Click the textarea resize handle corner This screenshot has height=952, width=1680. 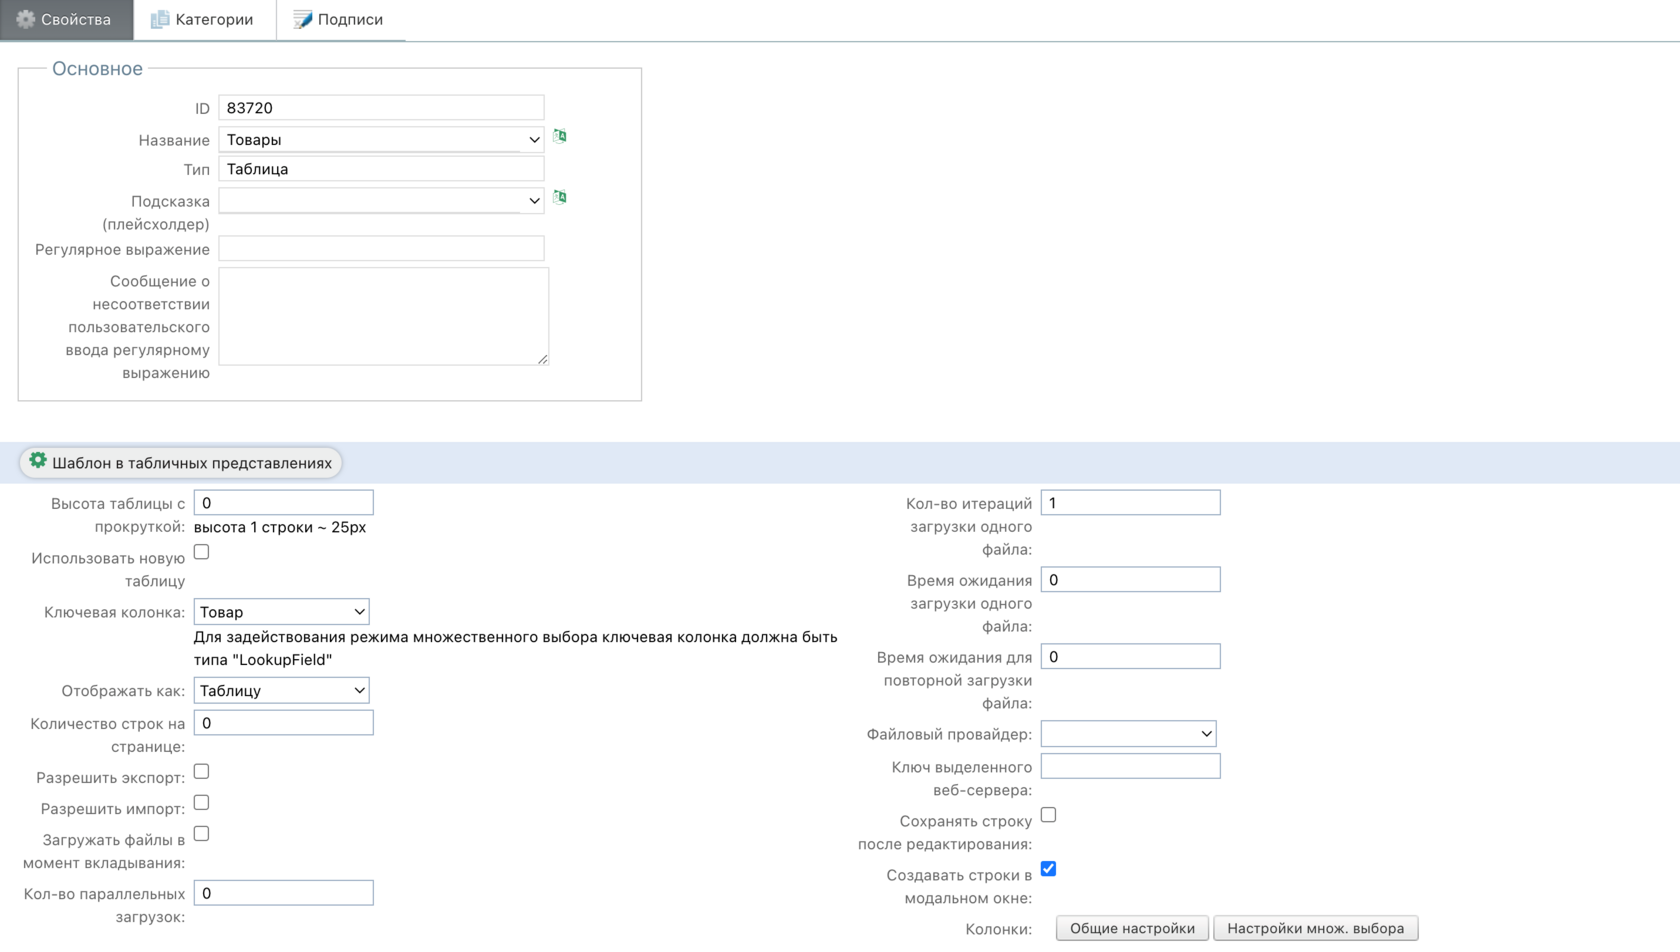coord(542,359)
